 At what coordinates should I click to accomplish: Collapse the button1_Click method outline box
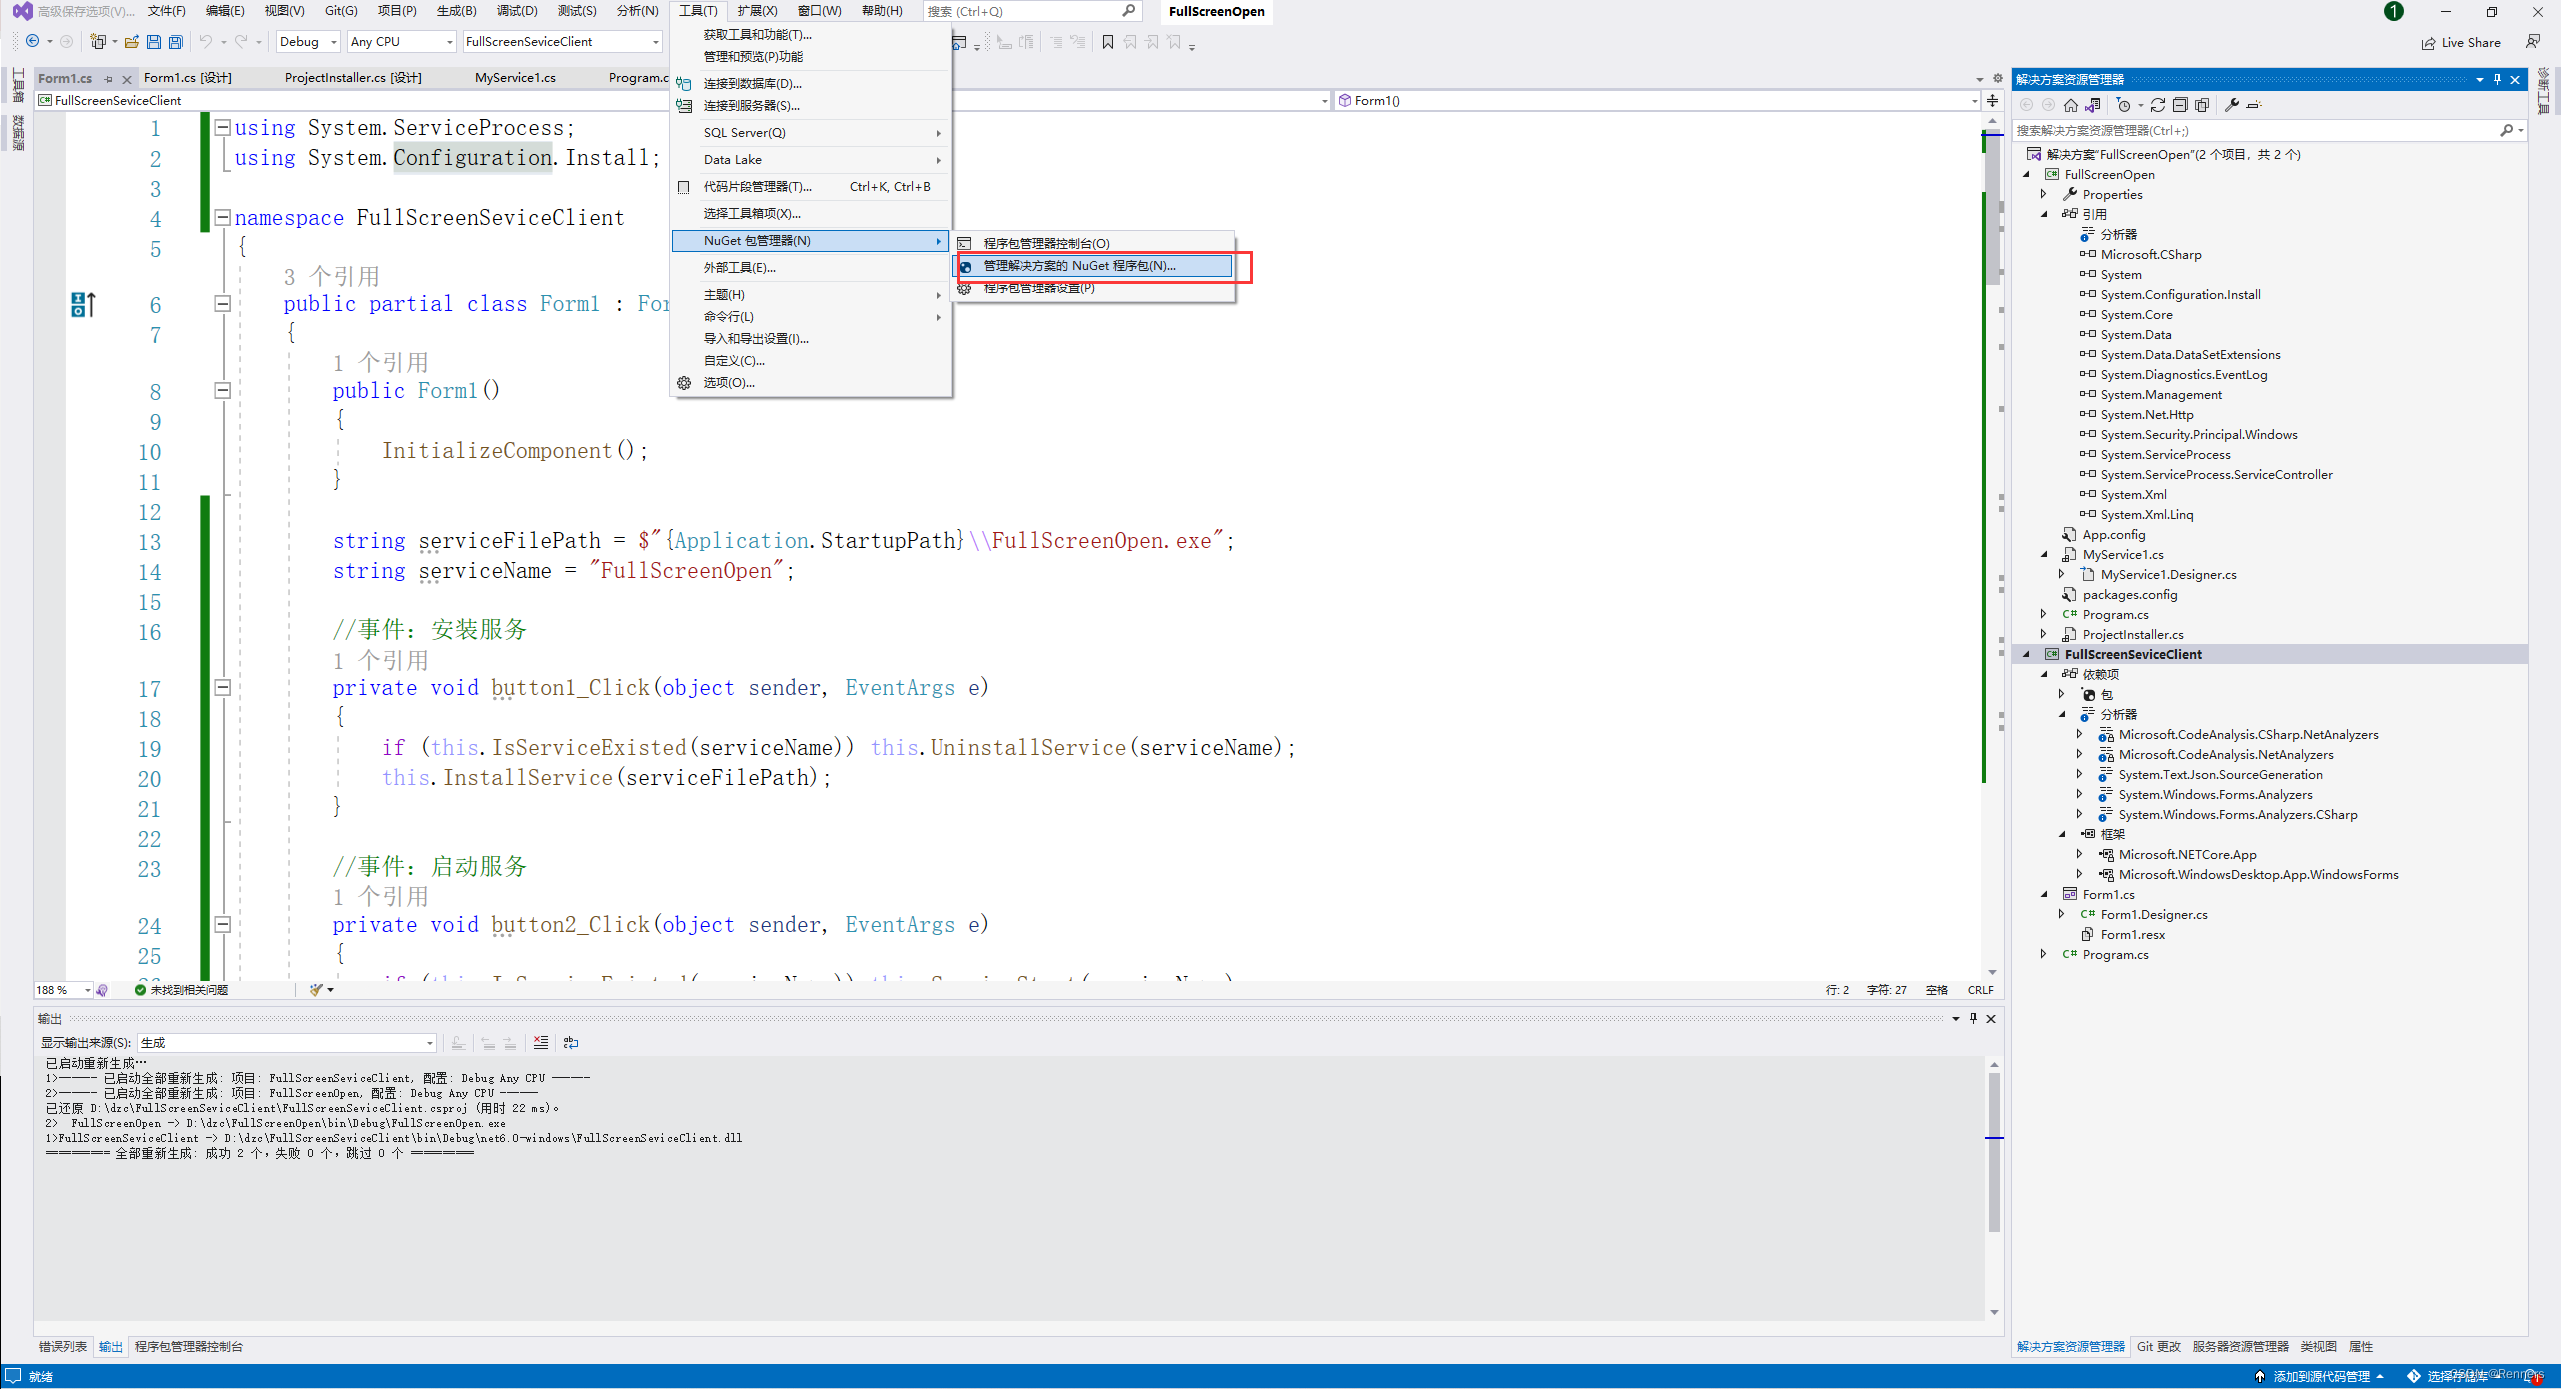(223, 687)
